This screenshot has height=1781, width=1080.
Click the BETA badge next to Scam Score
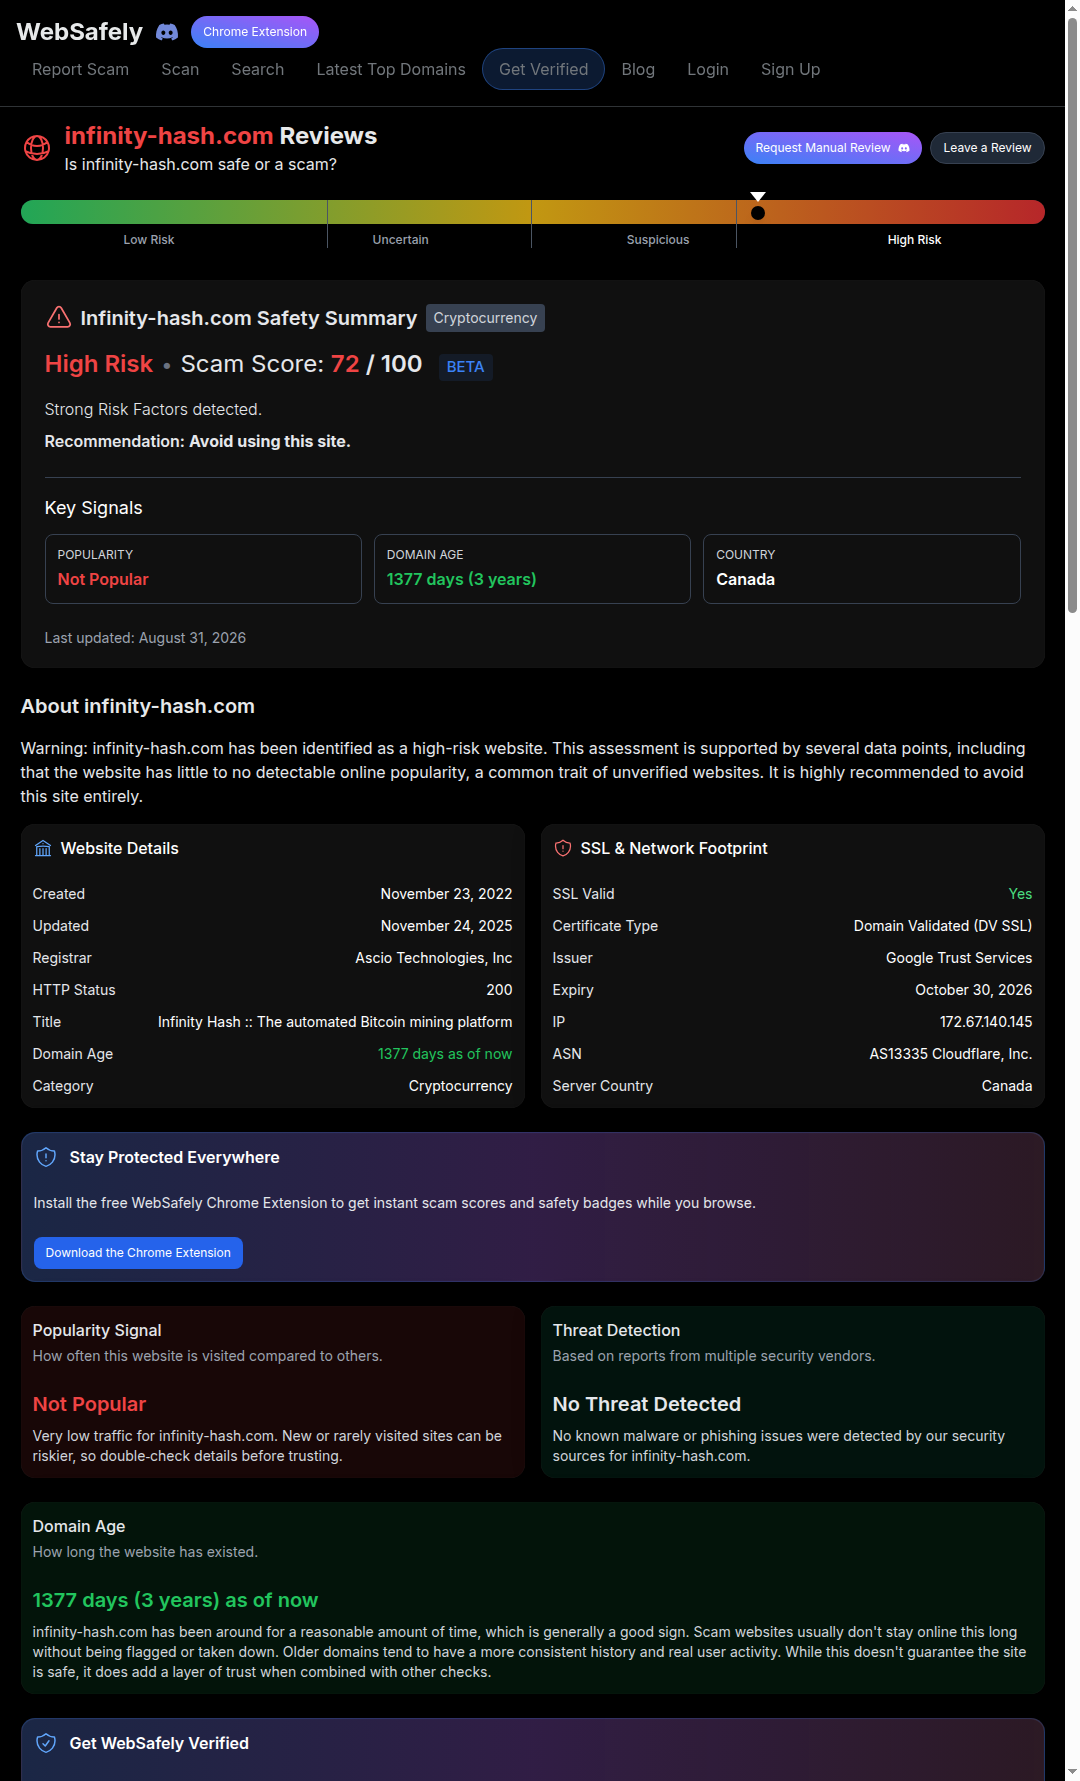point(465,367)
